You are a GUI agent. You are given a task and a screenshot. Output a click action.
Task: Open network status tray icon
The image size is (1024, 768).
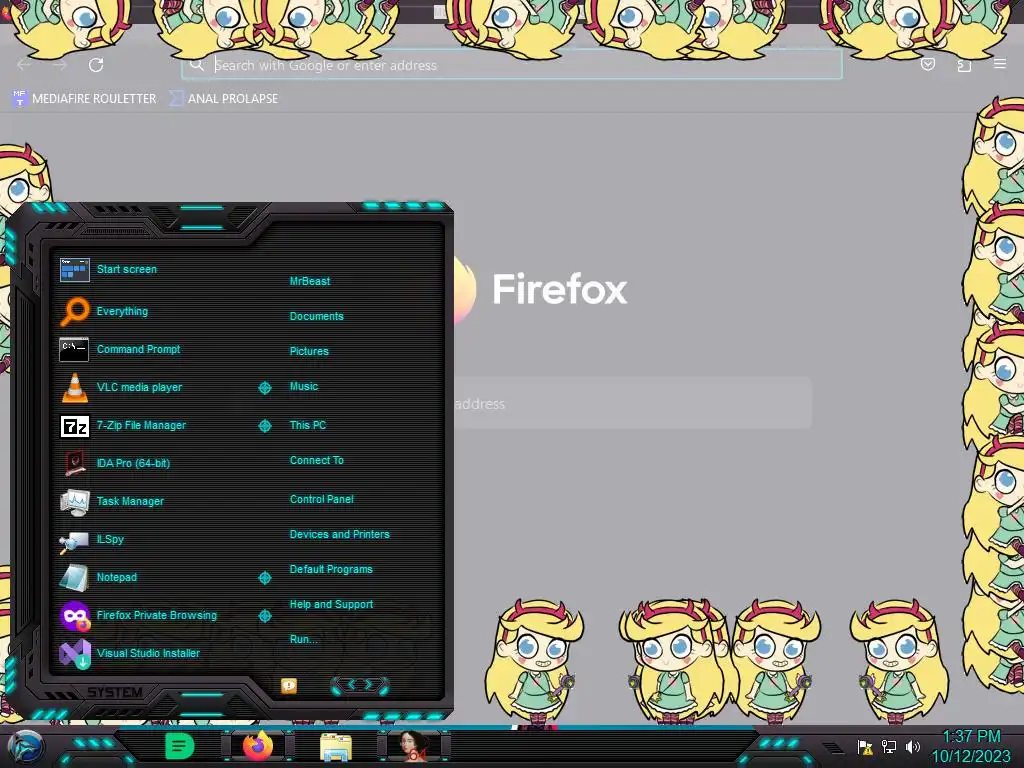889,746
